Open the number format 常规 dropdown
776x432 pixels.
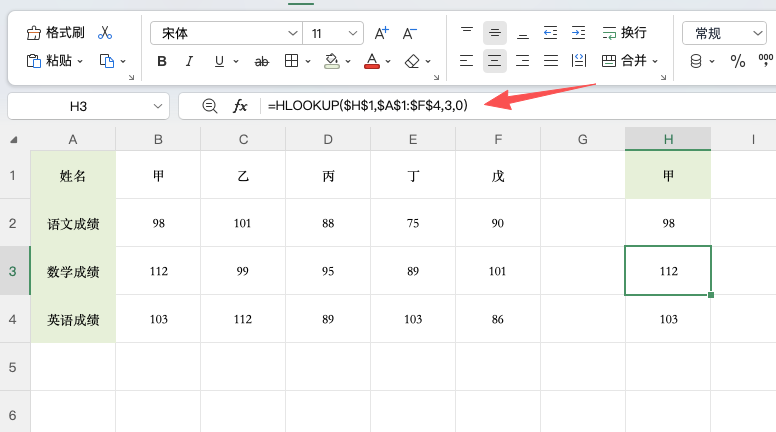pos(724,33)
